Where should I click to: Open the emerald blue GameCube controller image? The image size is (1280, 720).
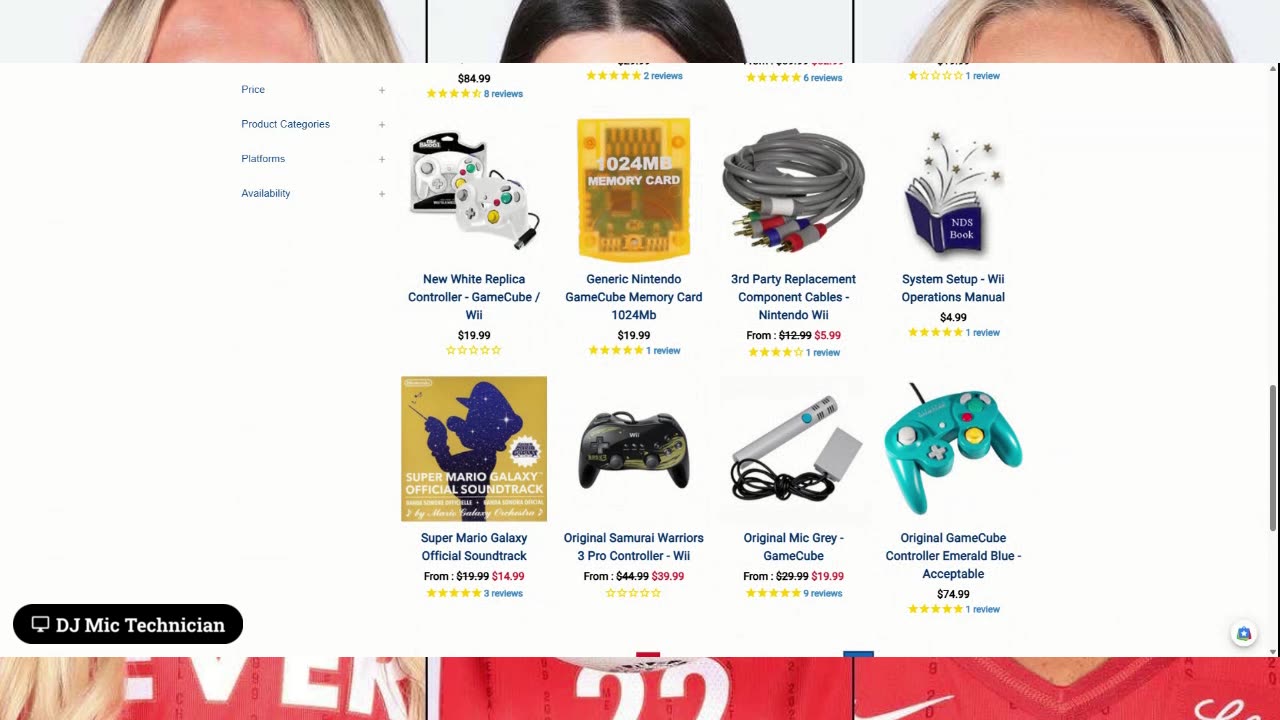(x=953, y=448)
